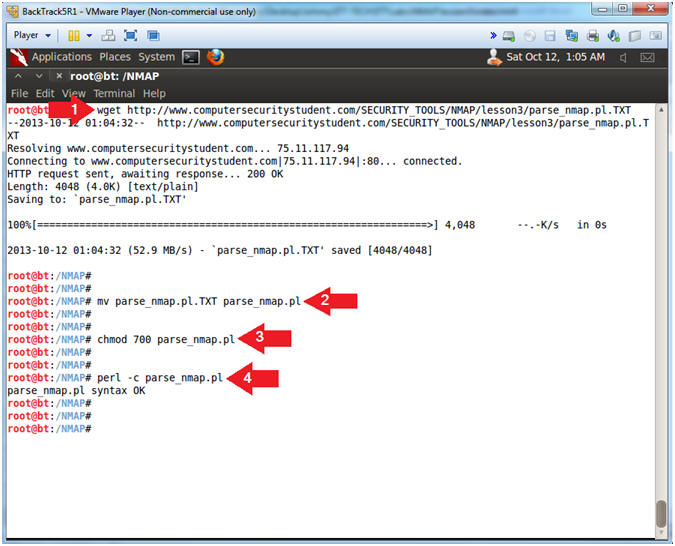Enter full screen mode in VMware Player
This screenshot has width=675, height=546.
click(x=130, y=36)
